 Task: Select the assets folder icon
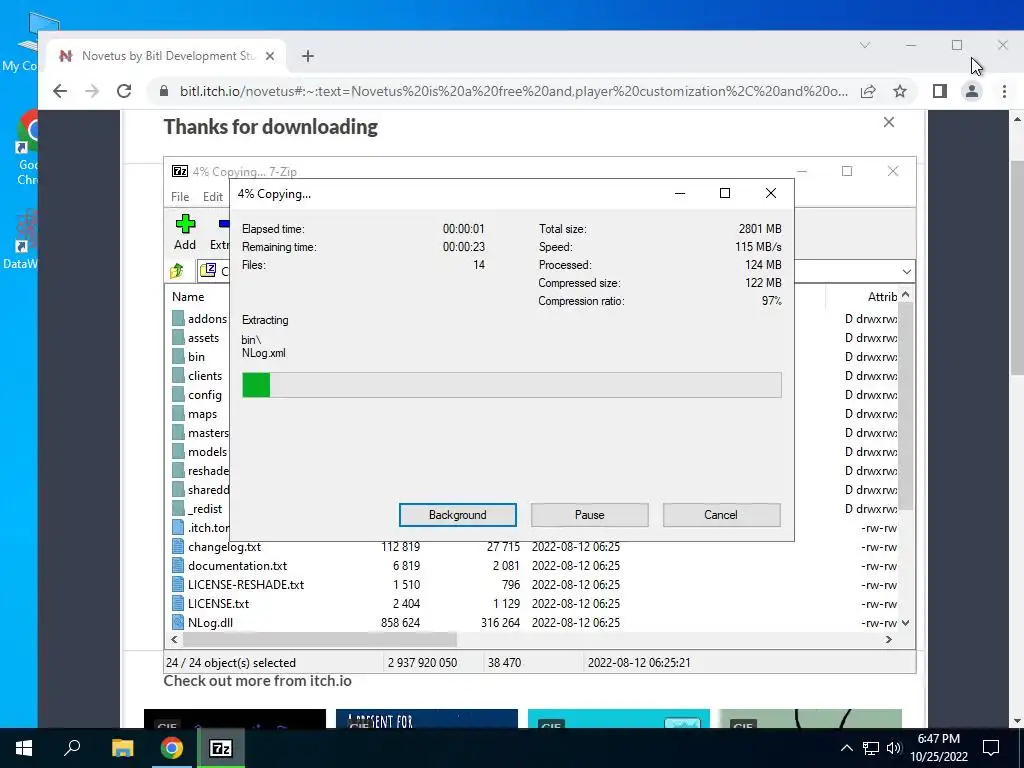pyautogui.click(x=178, y=338)
